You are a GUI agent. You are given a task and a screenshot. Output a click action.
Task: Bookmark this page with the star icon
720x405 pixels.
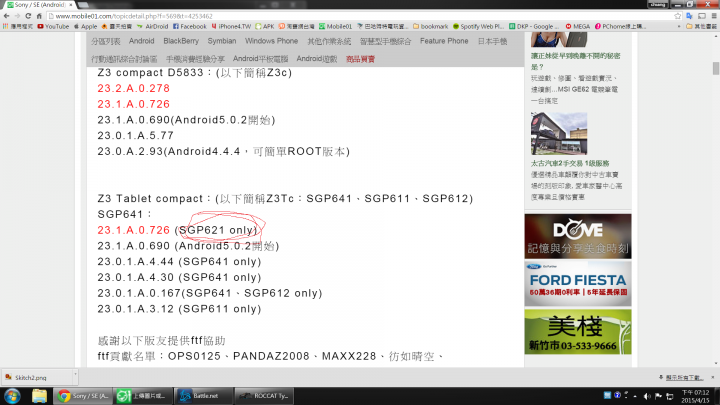point(678,16)
